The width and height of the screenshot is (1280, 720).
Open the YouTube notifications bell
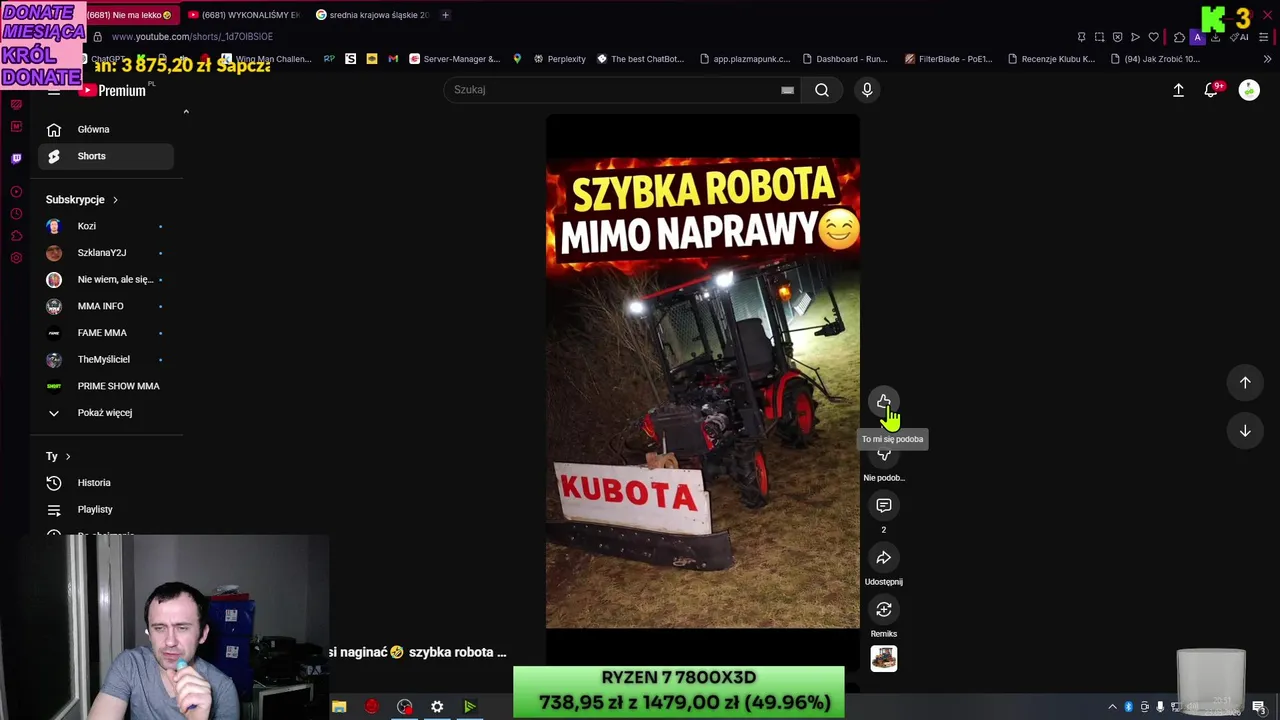coord(1211,90)
